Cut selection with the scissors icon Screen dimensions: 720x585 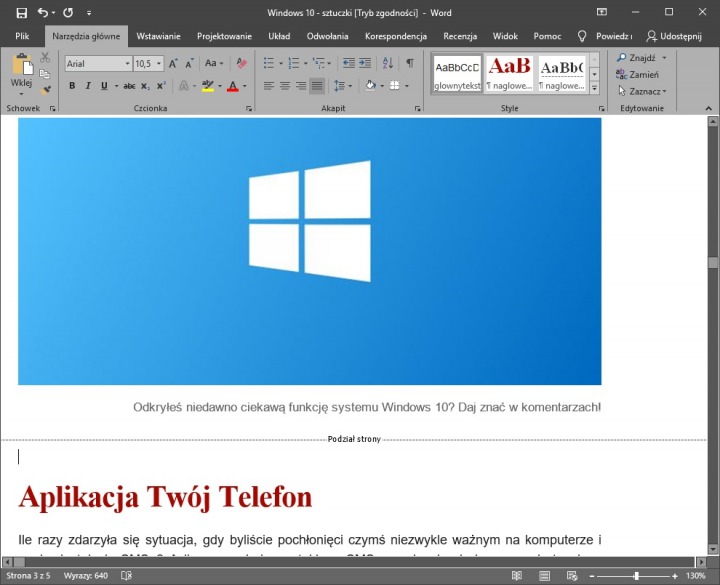[45, 58]
